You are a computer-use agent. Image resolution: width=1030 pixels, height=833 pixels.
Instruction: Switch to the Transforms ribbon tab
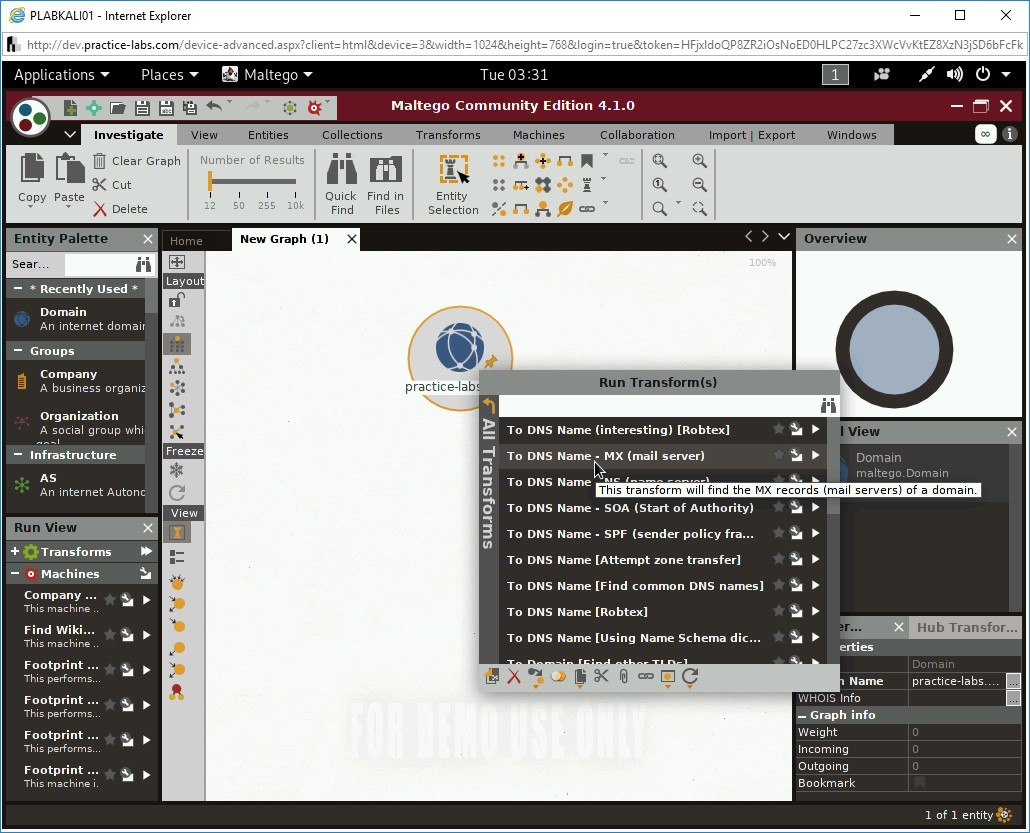click(447, 134)
